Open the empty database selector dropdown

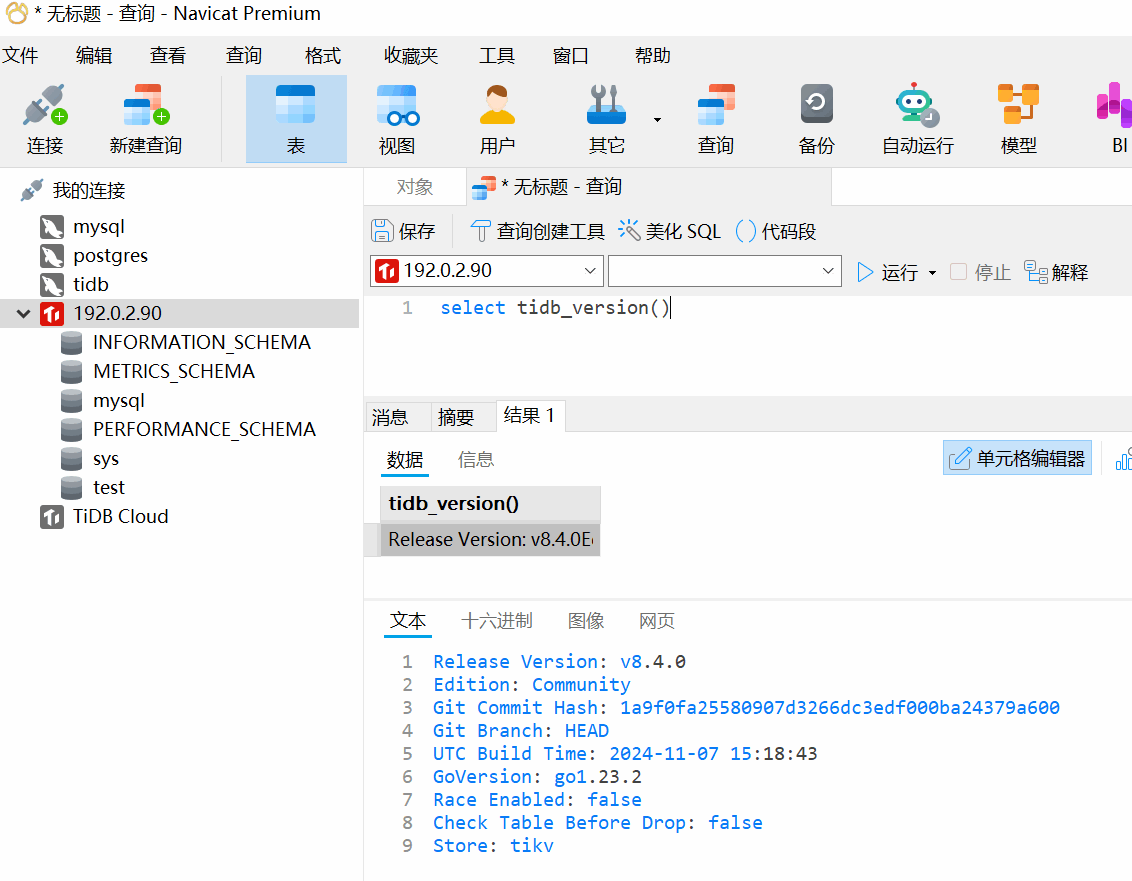coord(725,271)
